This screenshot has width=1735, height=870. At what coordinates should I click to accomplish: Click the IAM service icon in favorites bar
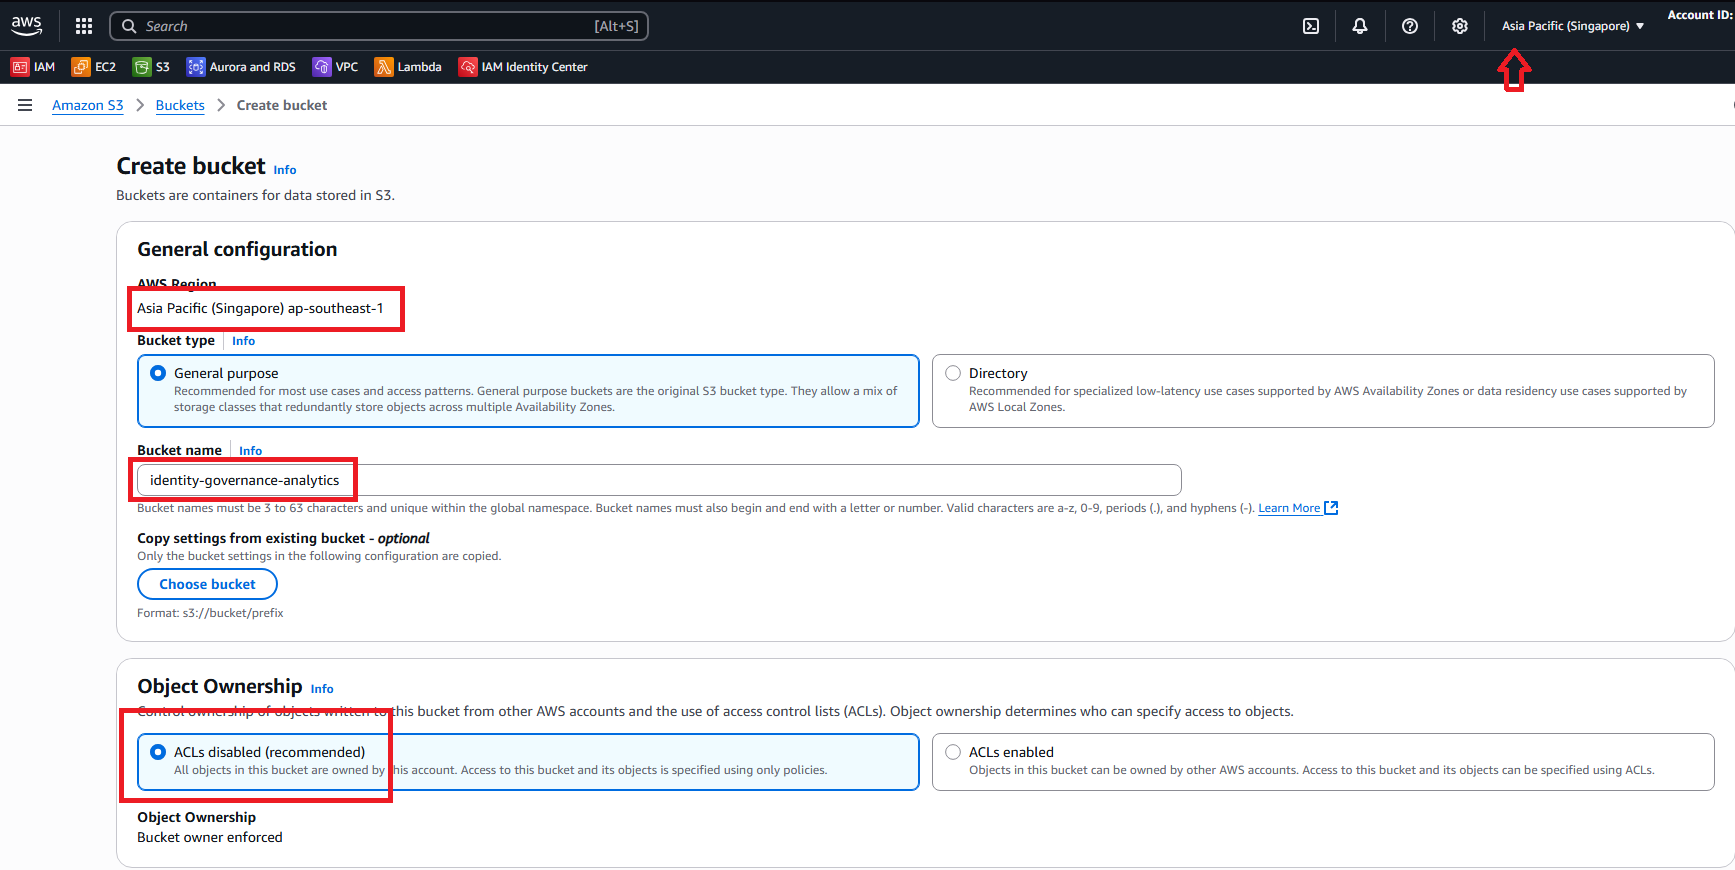tap(19, 67)
